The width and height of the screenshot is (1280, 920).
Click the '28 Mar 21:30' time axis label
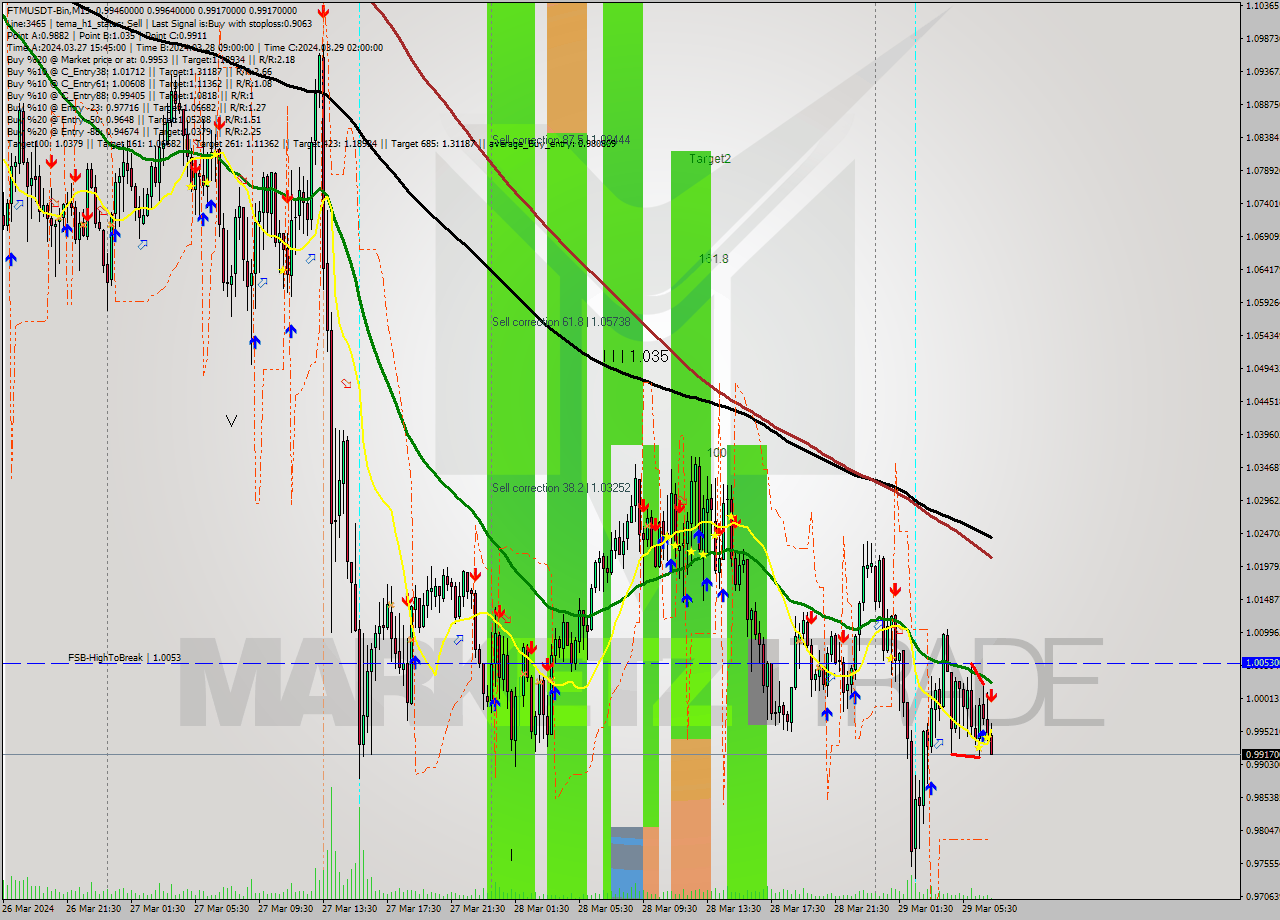pyautogui.click(x=862, y=909)
